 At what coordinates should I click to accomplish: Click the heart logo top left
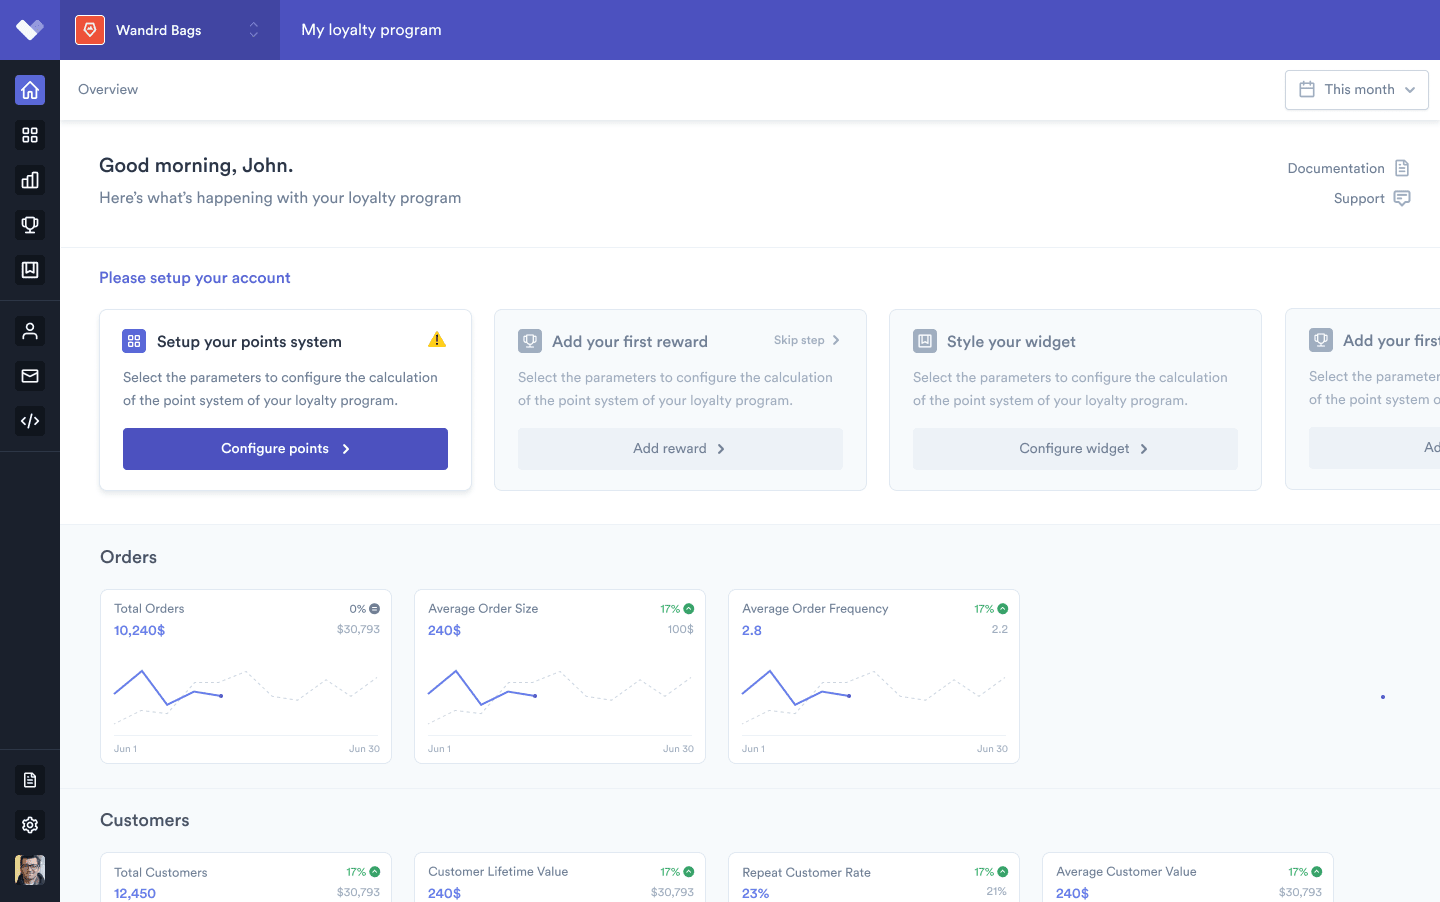[x=30, y=30]
